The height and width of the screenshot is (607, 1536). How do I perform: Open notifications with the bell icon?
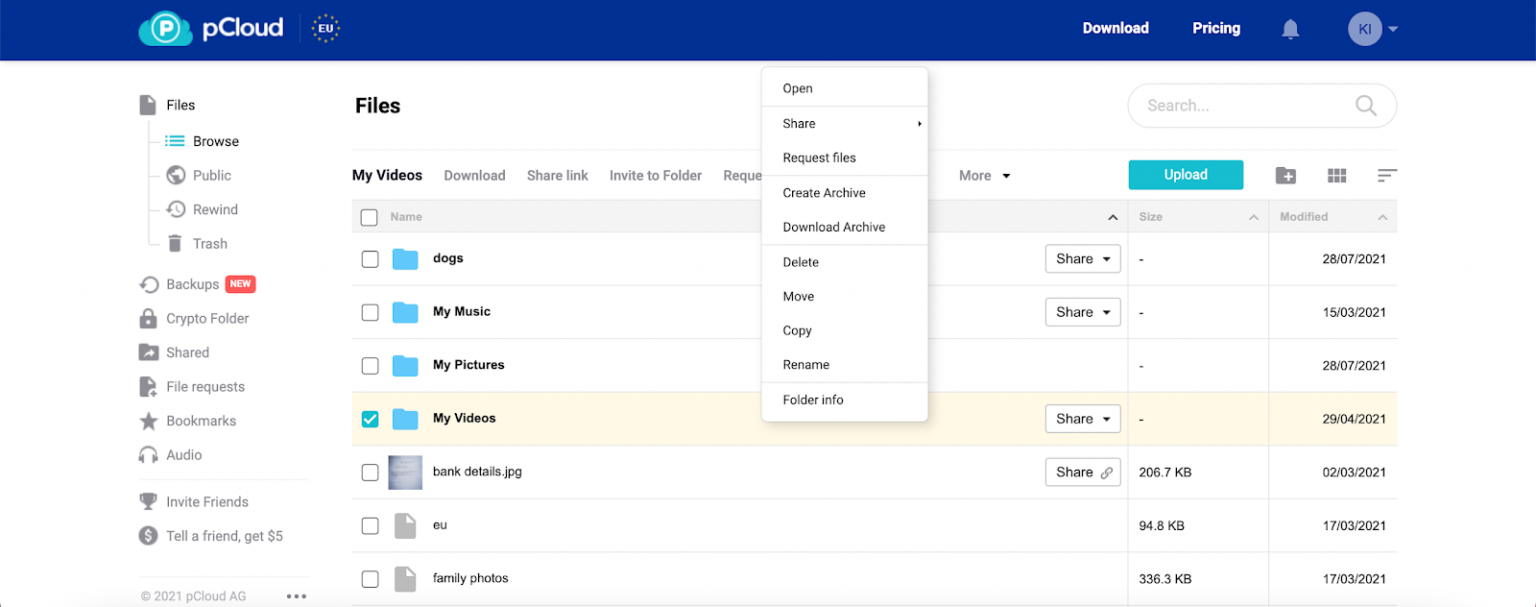coord(1290,28)
